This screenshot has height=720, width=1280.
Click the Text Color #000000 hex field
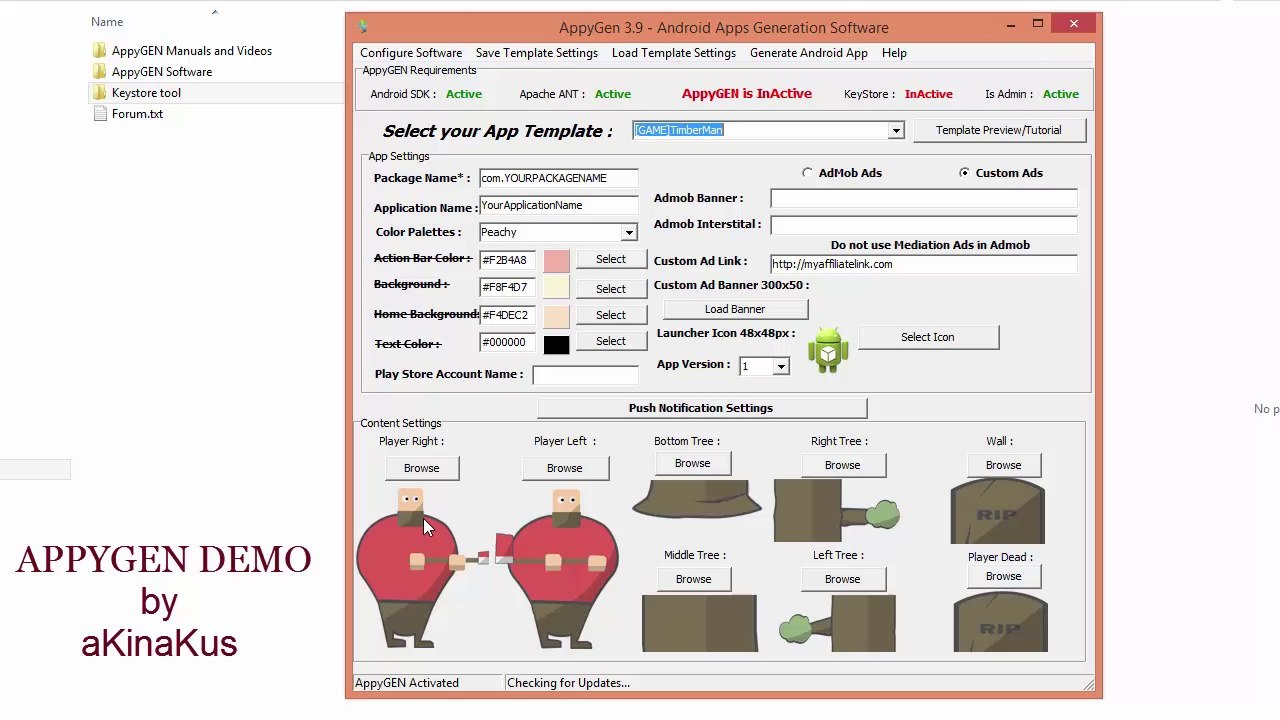coord(507,342)
